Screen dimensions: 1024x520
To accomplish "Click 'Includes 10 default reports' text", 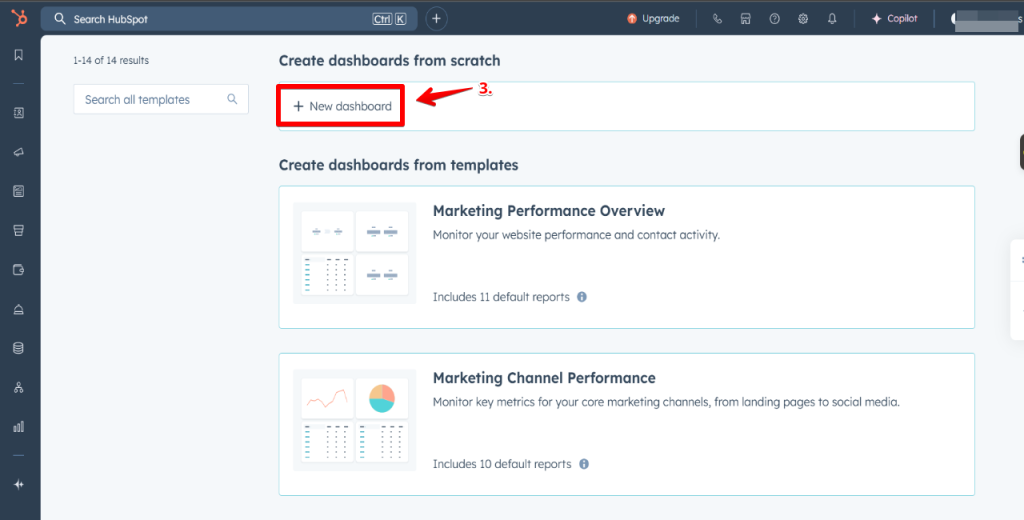I will point(502,464).
